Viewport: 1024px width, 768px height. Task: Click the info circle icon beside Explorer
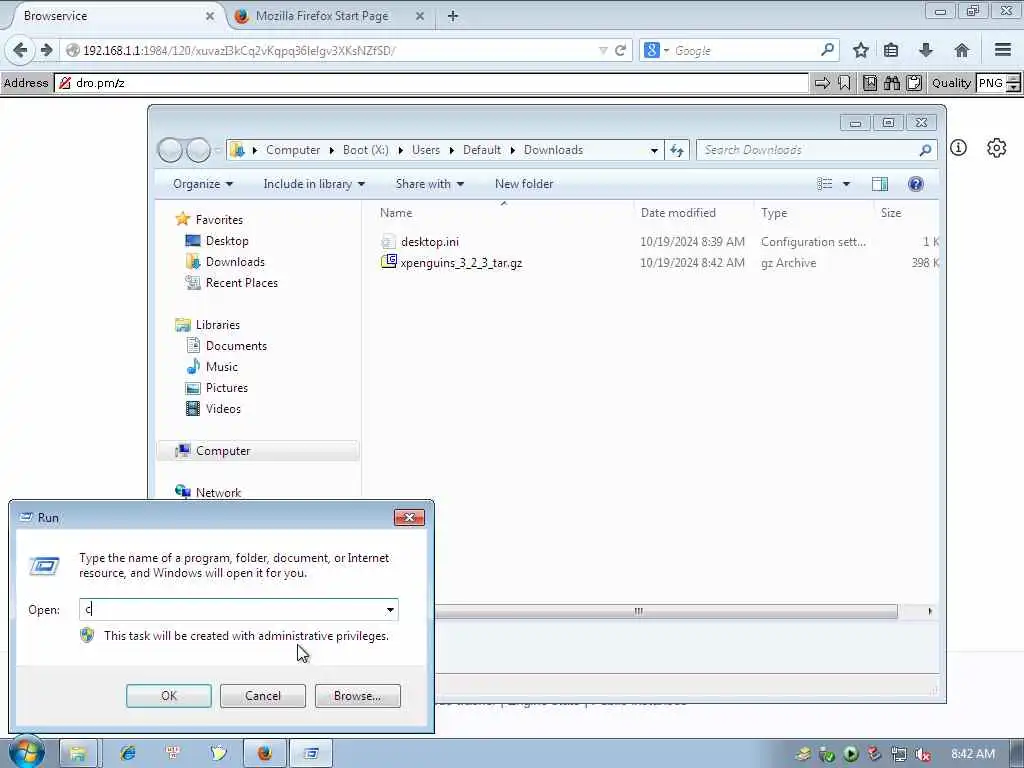click(958, 148)
